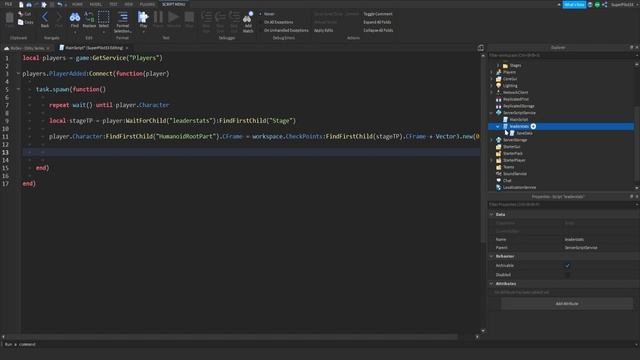Switch to the HOME ribbon tab

(77, 4)
